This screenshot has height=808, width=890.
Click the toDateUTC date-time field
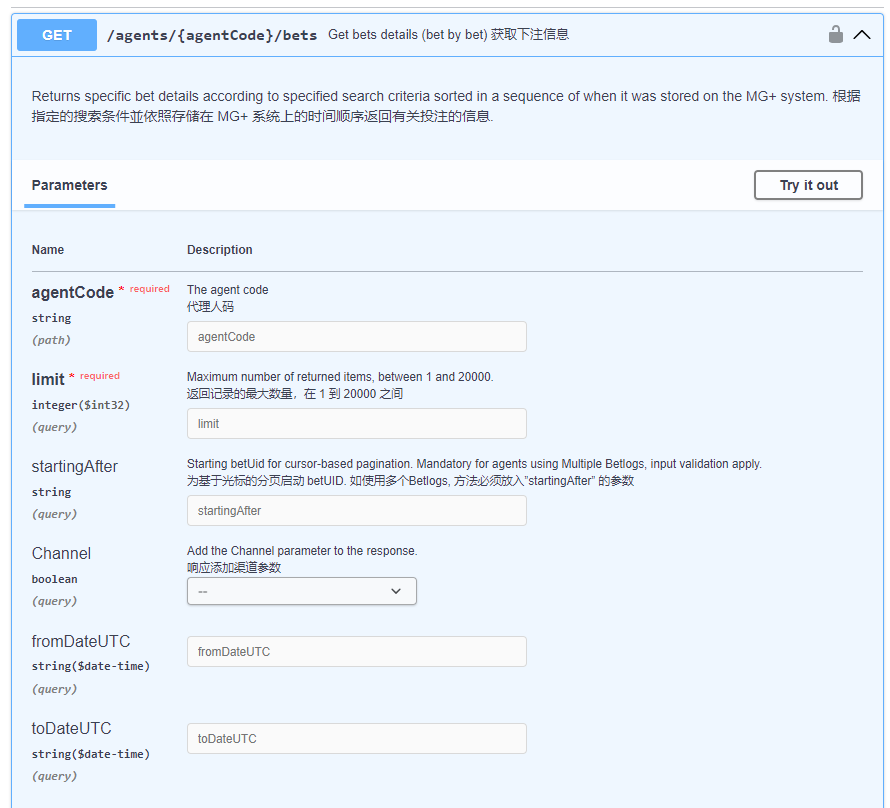click(x=356, y=739)
